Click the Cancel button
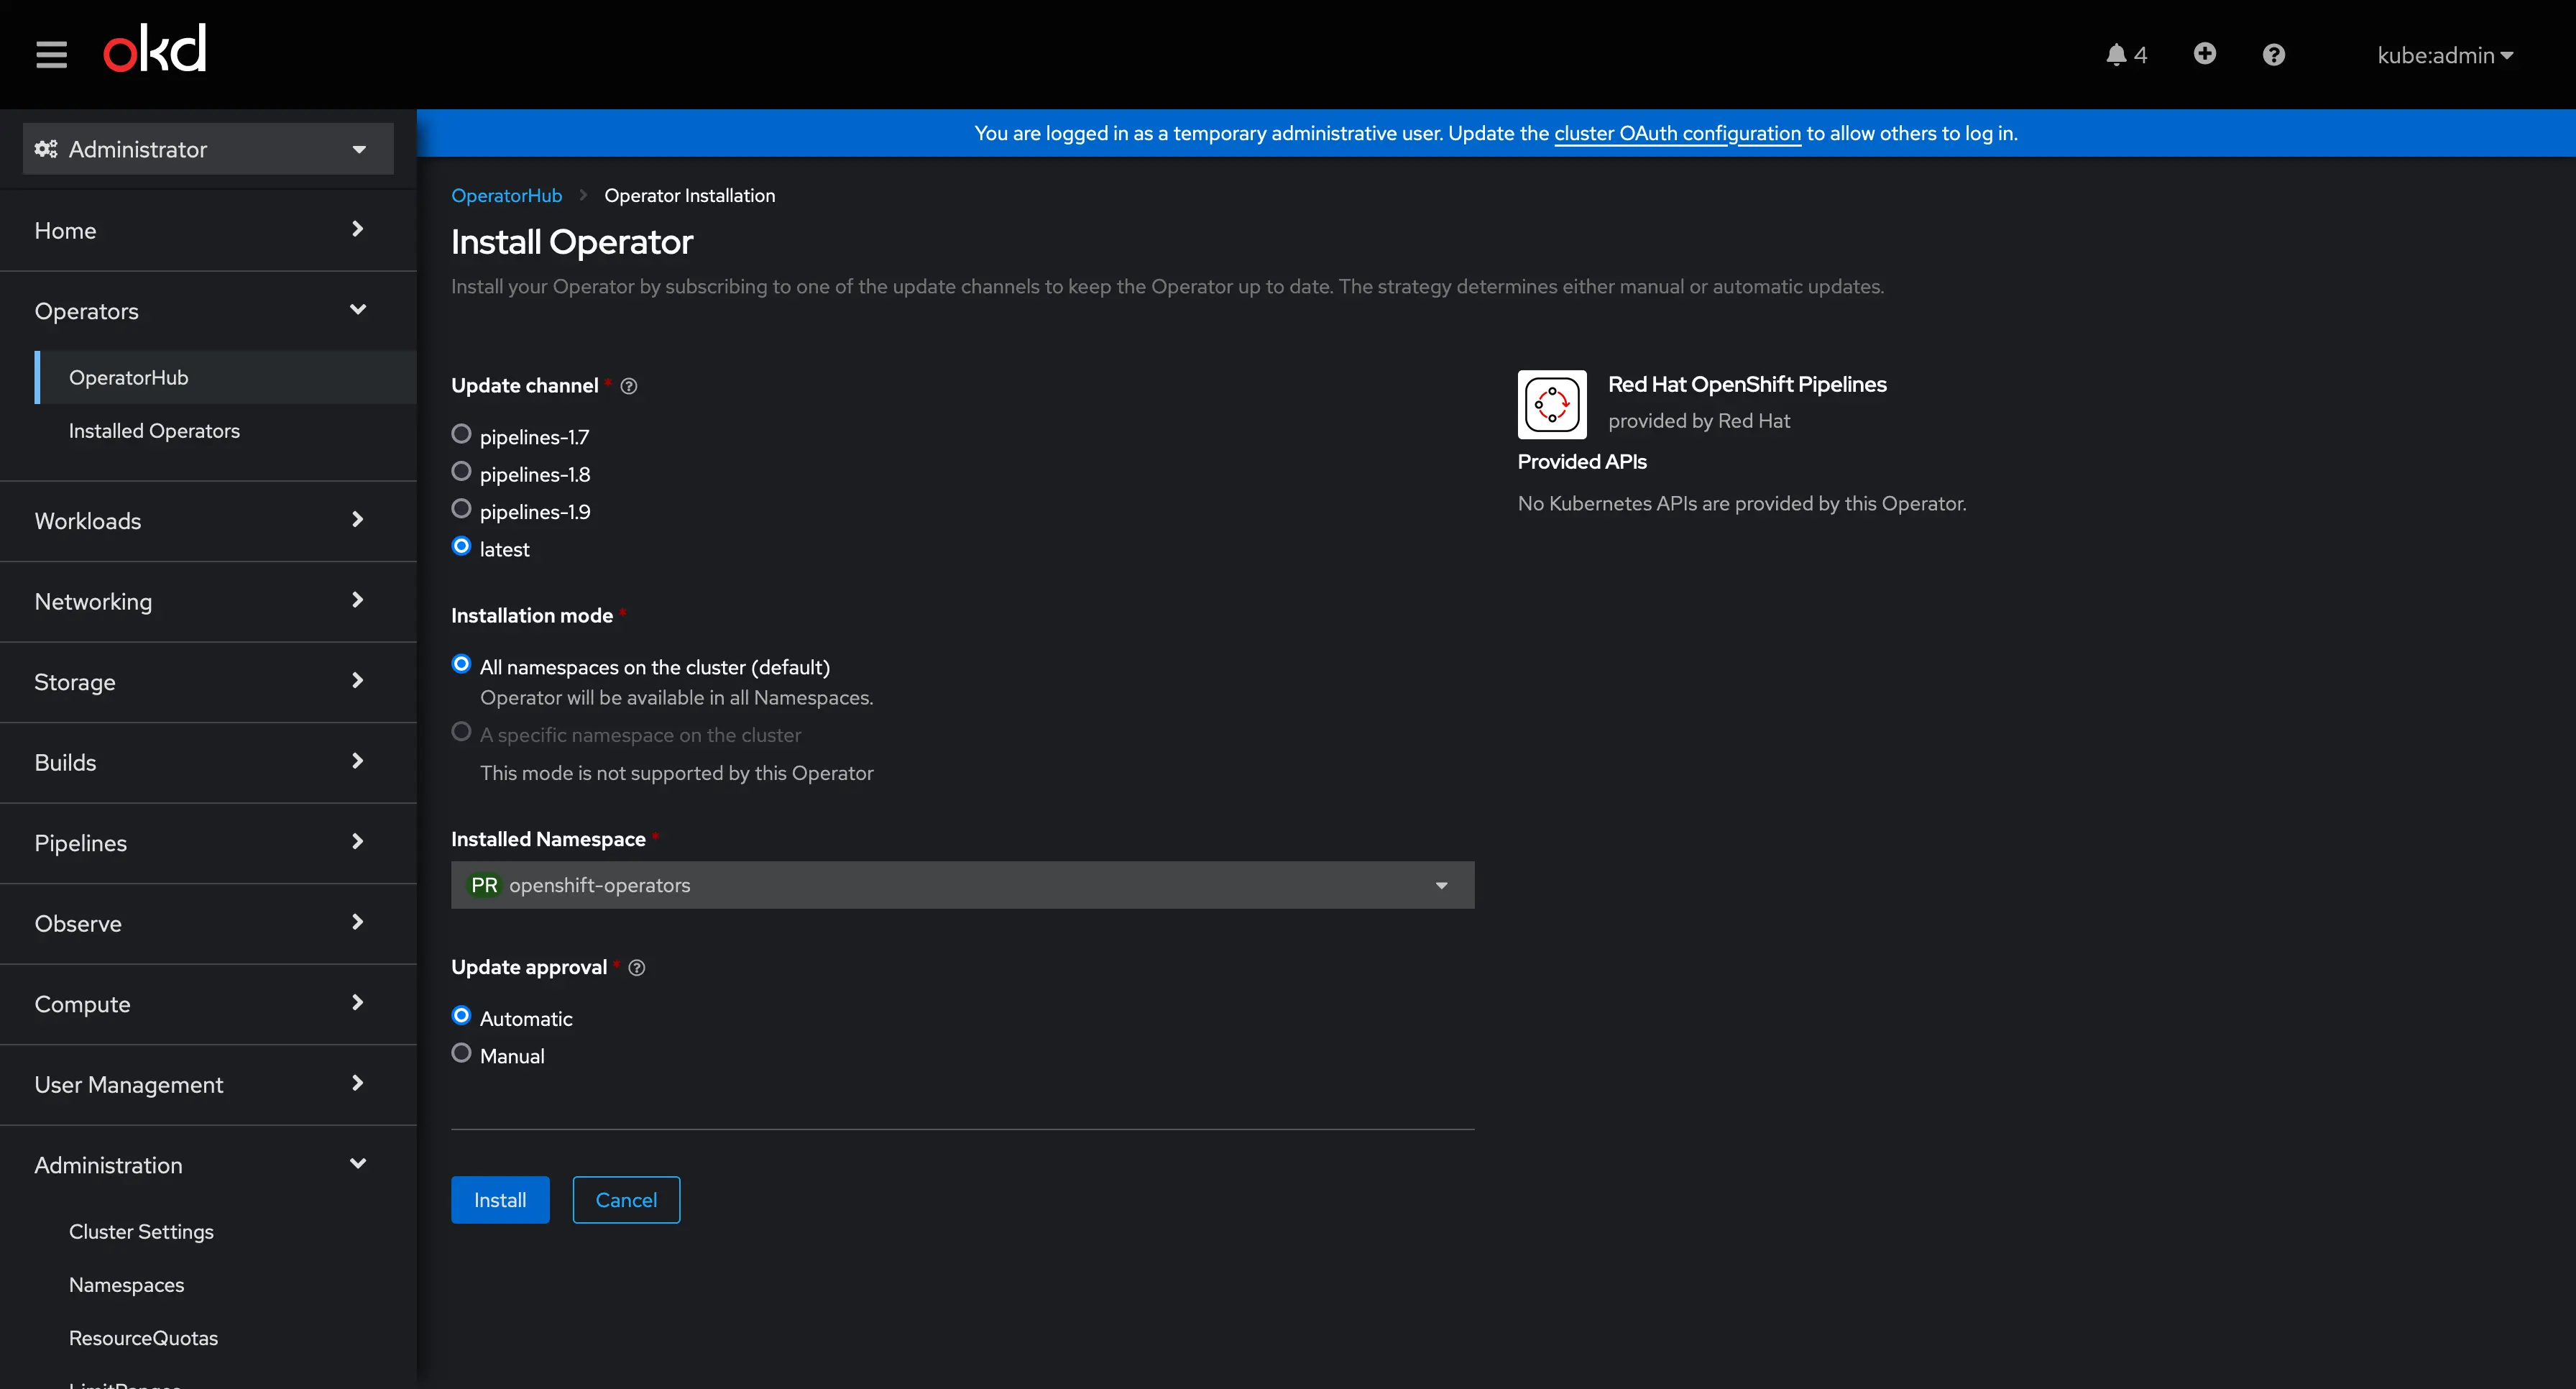The width and height of the screenshot is (2576, 1389). point(626,1200)
